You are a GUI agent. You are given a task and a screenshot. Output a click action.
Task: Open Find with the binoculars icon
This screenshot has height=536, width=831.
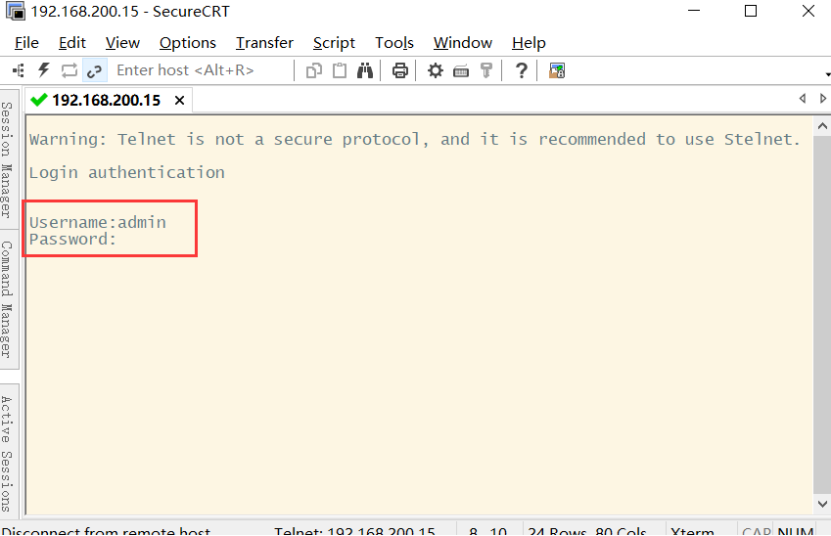pyautogui.click(x=365, y=71)
